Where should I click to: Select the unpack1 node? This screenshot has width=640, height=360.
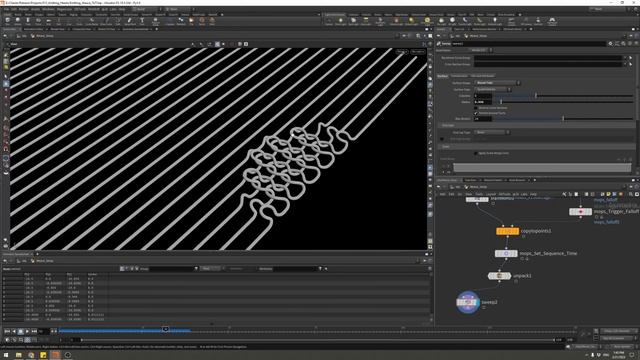[x=499, y=276]
